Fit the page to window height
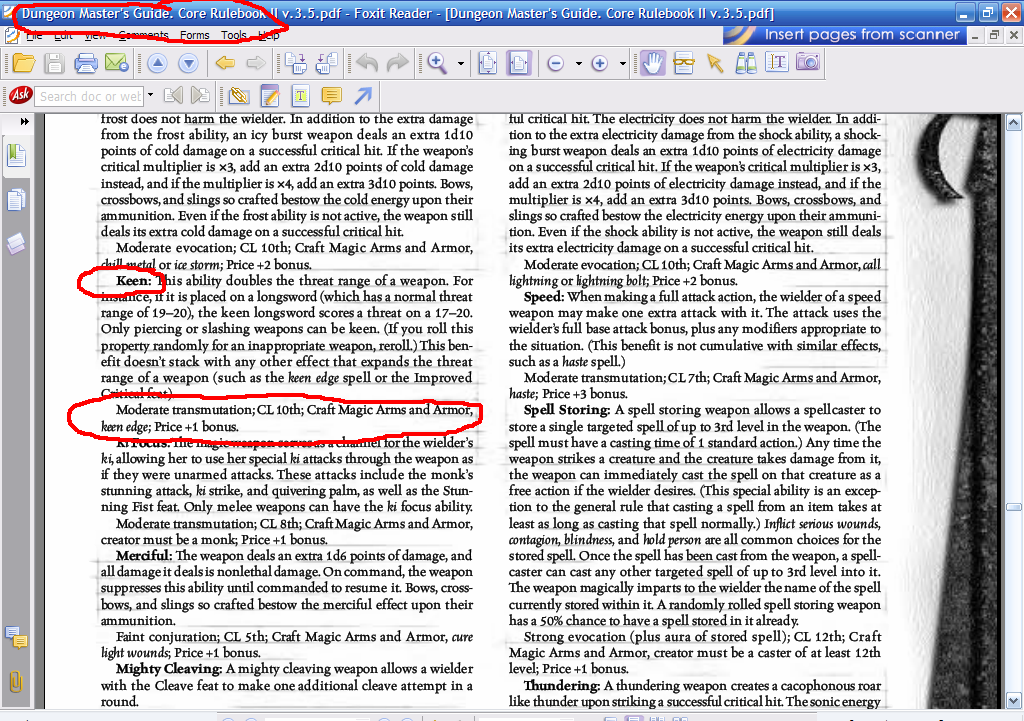Screen dimensions: 1024x721 tap(488, 63)
